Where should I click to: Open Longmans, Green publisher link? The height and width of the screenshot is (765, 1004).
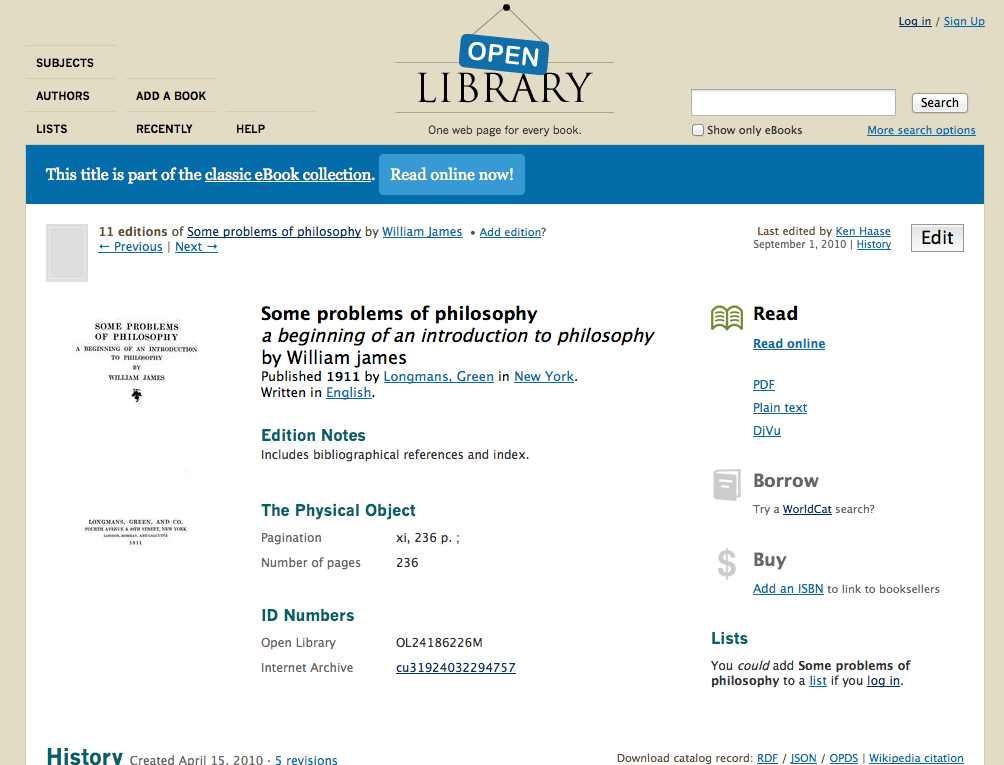pyautogui.click(x=439, y=376)
